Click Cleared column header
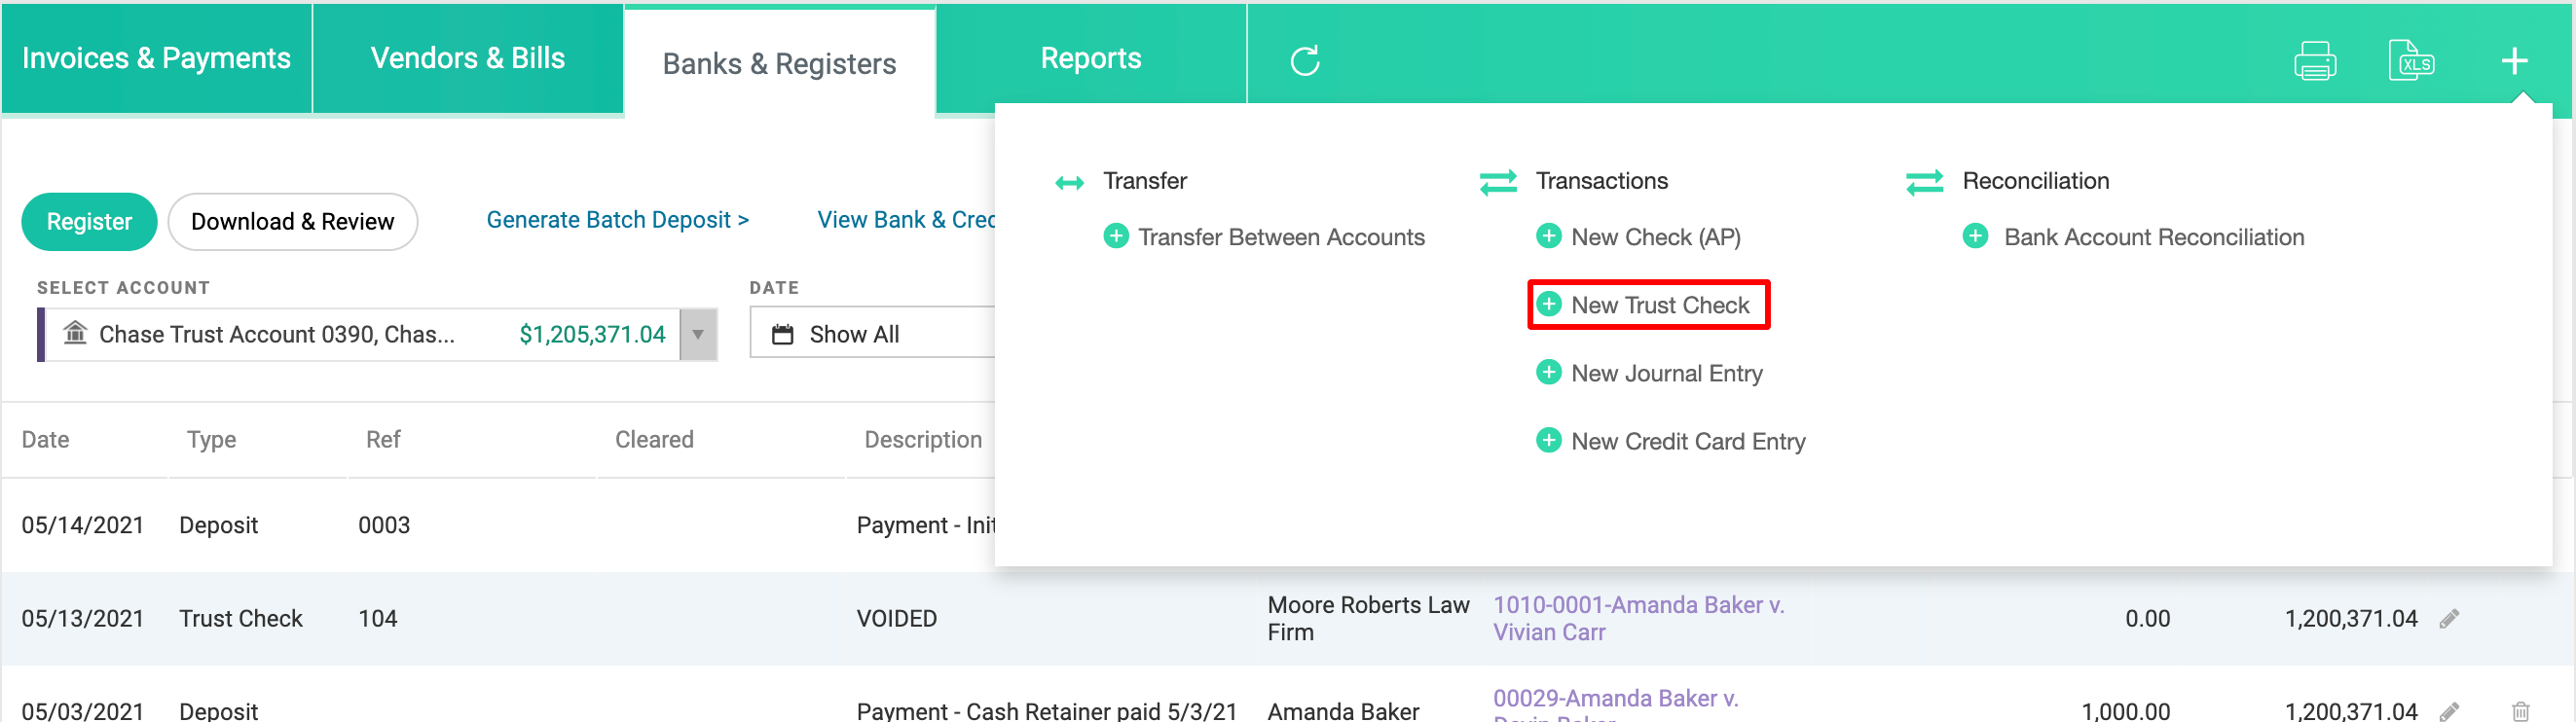The image size is (2576, 722). pyautogui.click(x=654, y=440)
